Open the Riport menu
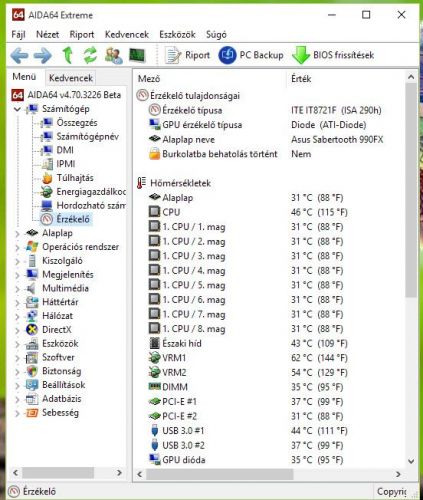 pyautogui.click(x=82, y=34)
